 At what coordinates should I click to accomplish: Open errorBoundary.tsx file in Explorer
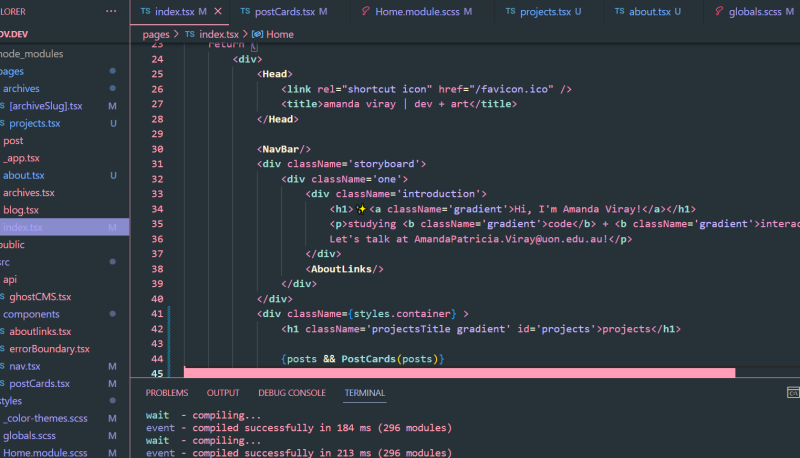(x=49, y=349)
